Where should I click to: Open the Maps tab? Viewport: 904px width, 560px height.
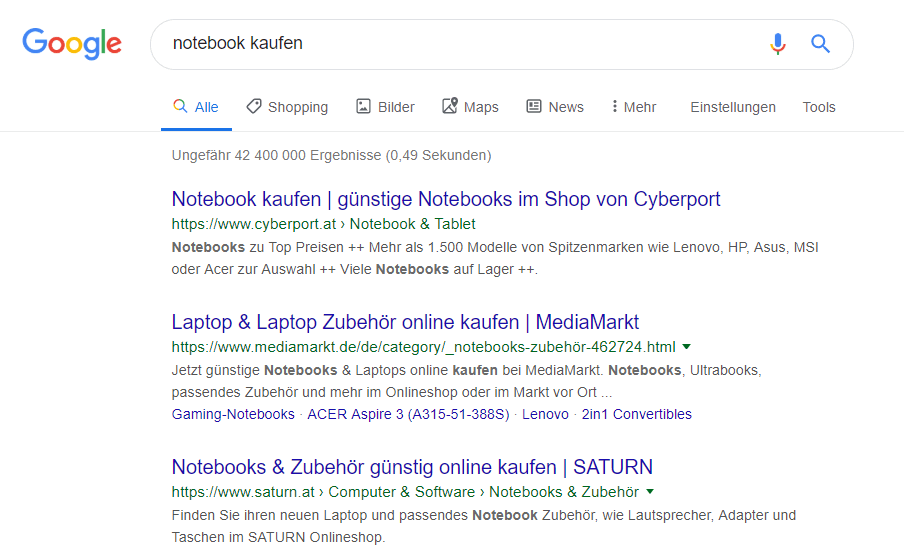(x=470, y=107)
